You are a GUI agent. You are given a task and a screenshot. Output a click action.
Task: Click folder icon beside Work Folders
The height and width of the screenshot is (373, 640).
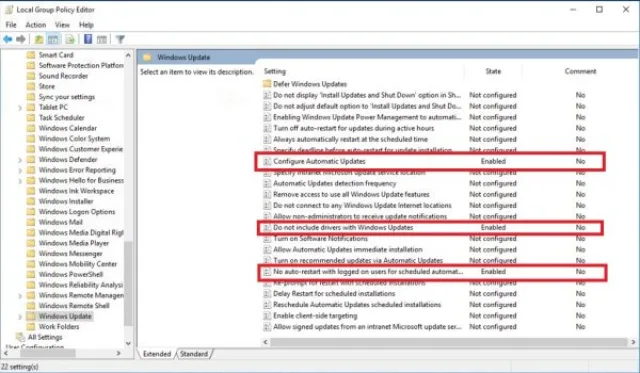tap(31, 326)
